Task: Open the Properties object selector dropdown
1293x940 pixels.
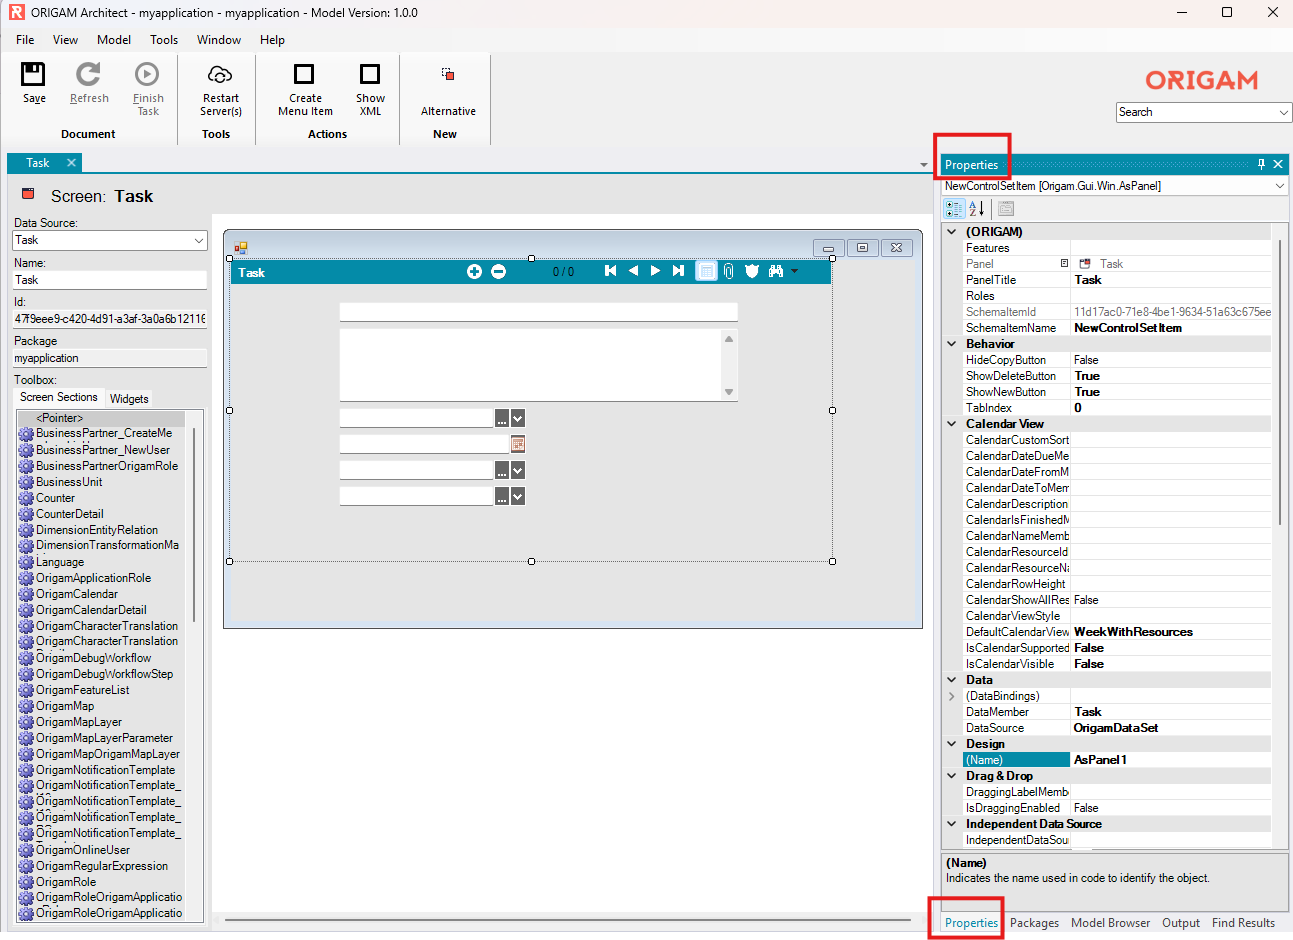Action: [x=1279, y=186]
